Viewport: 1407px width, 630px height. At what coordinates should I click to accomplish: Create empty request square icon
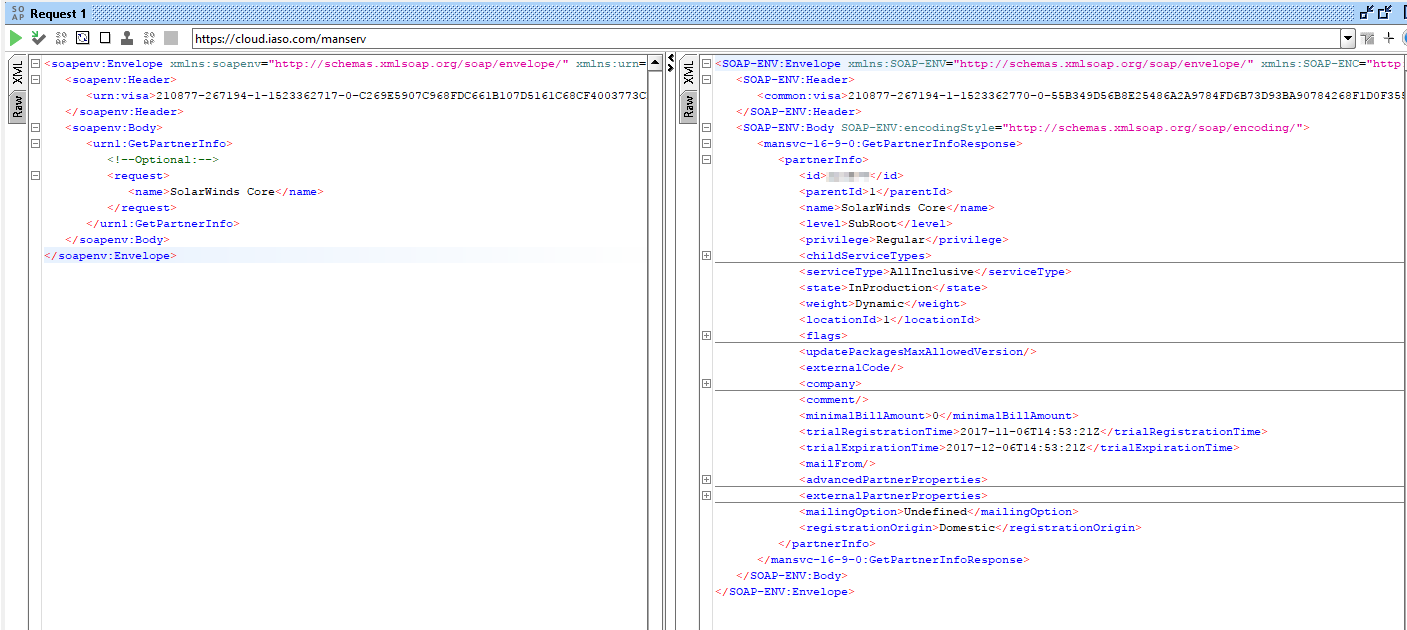(x=105, y=38)
